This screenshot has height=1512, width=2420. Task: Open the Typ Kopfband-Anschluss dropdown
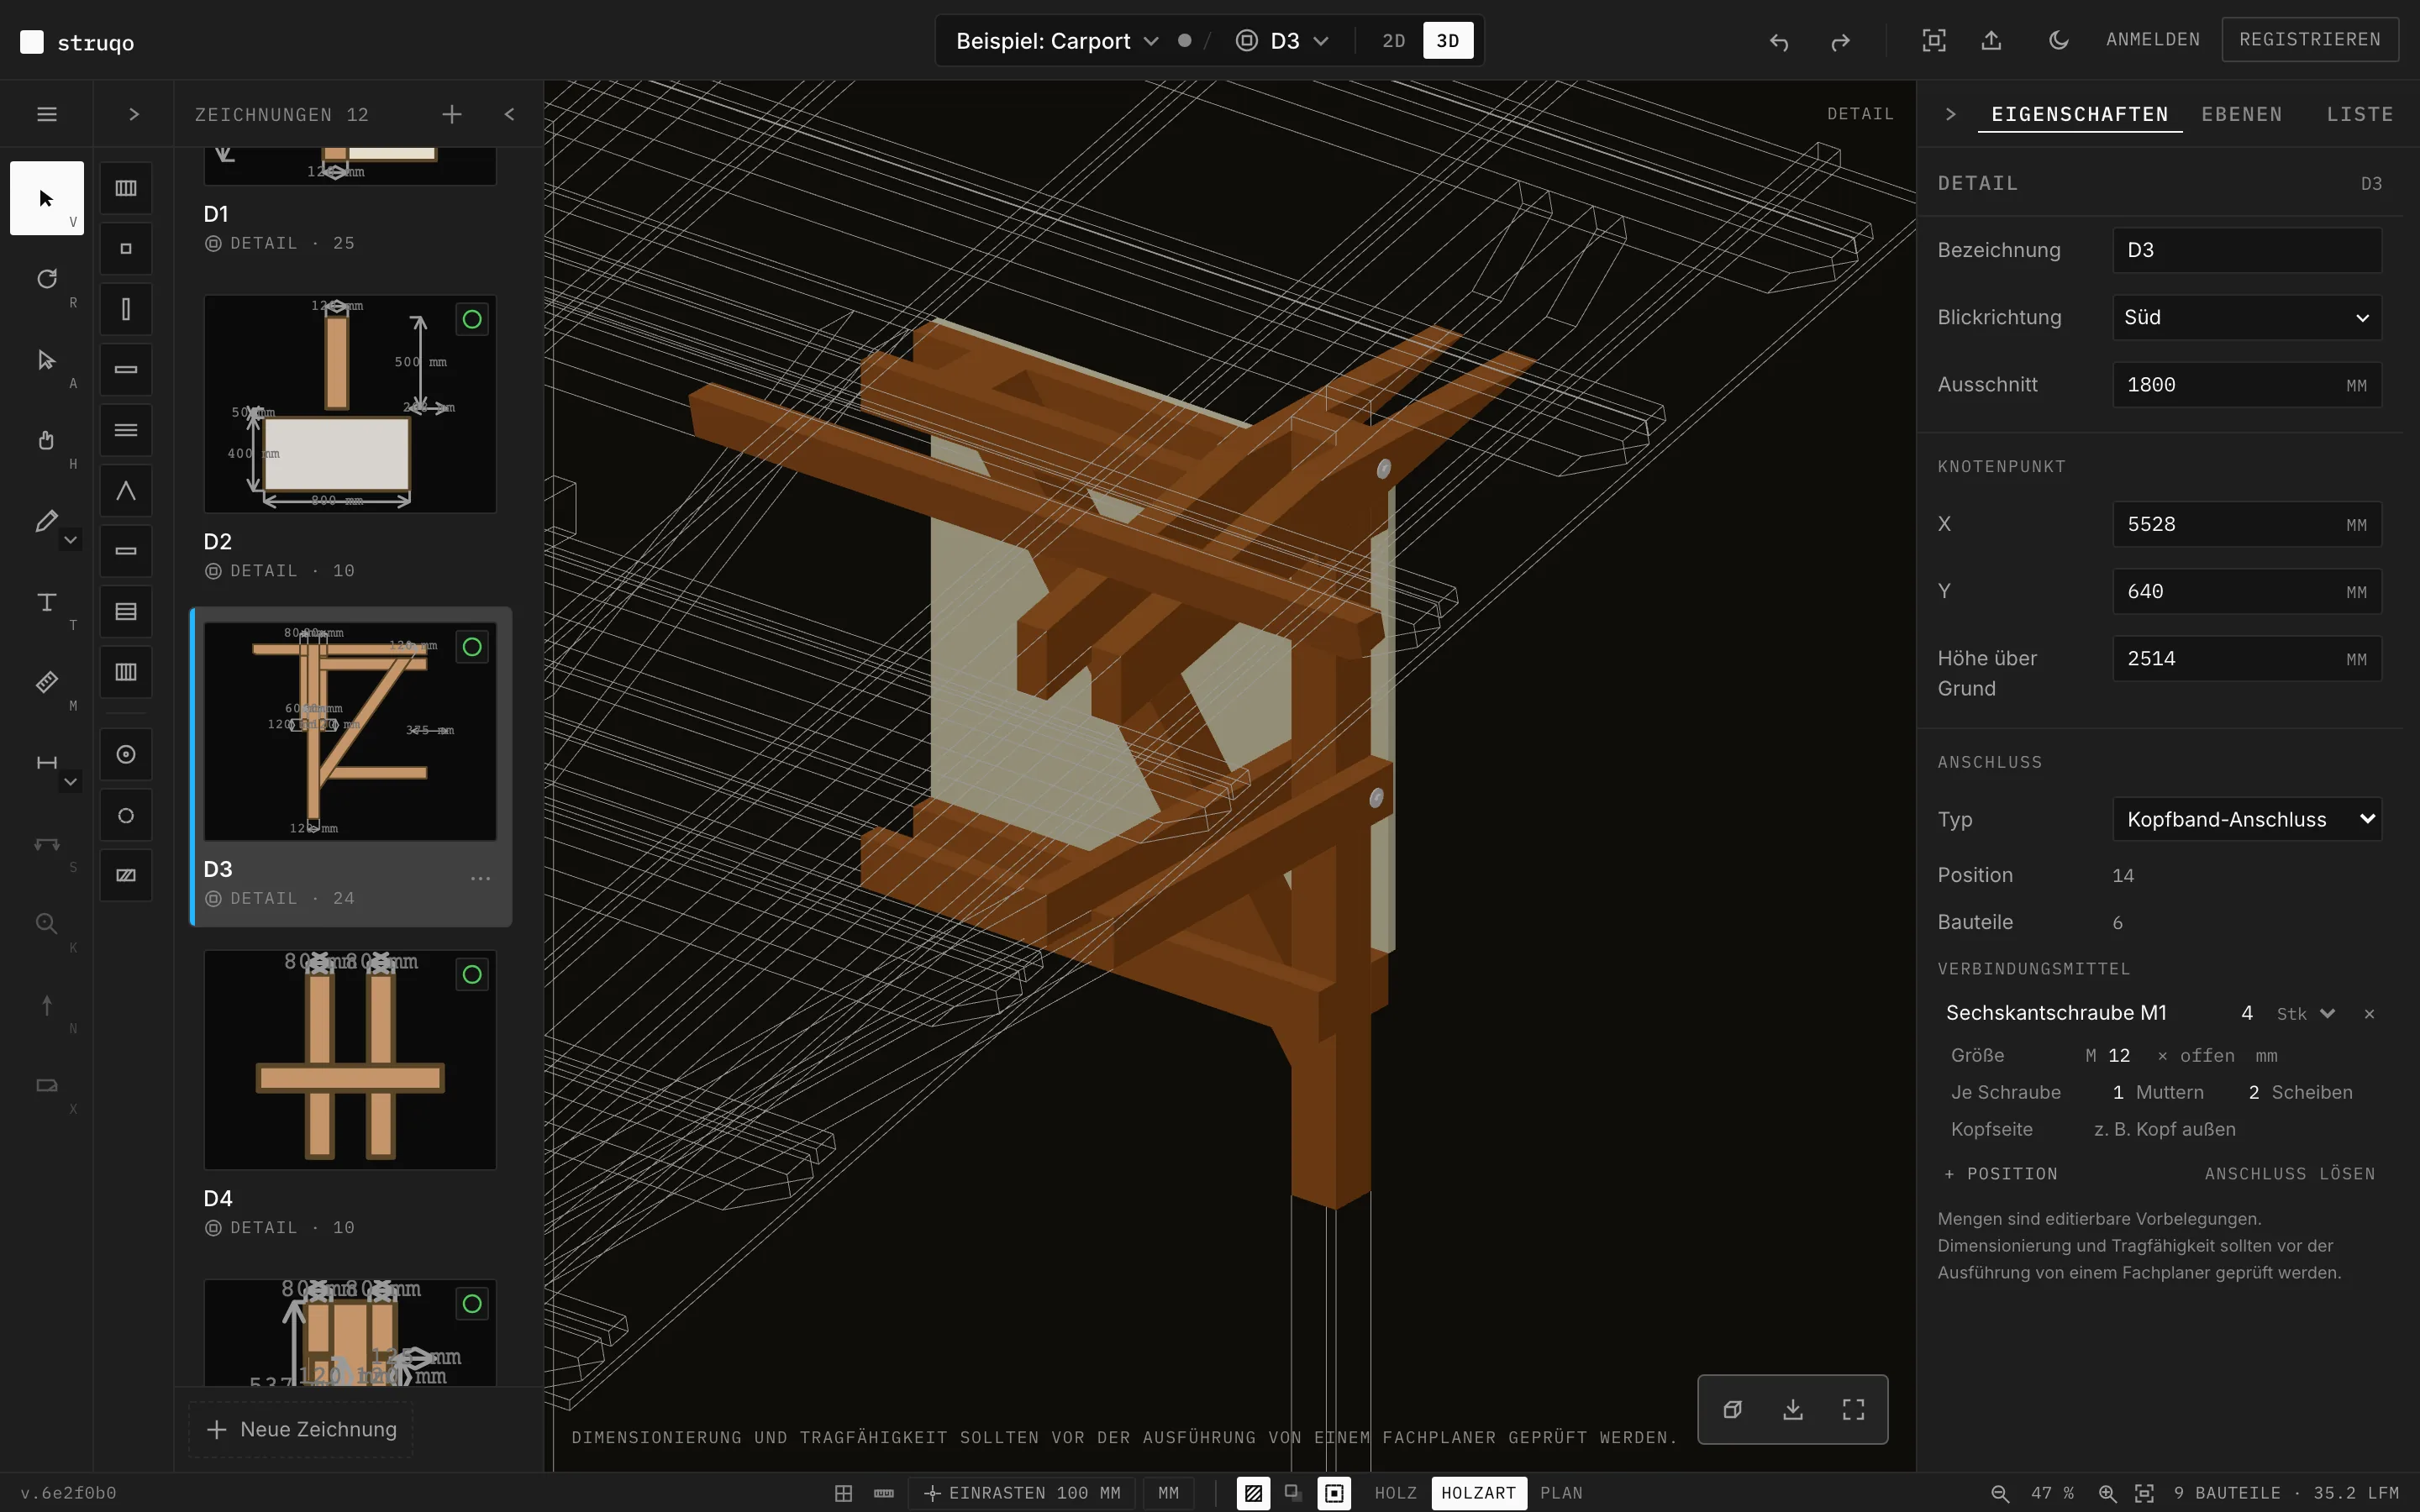pyautogui.click(x=2246, y=819)
